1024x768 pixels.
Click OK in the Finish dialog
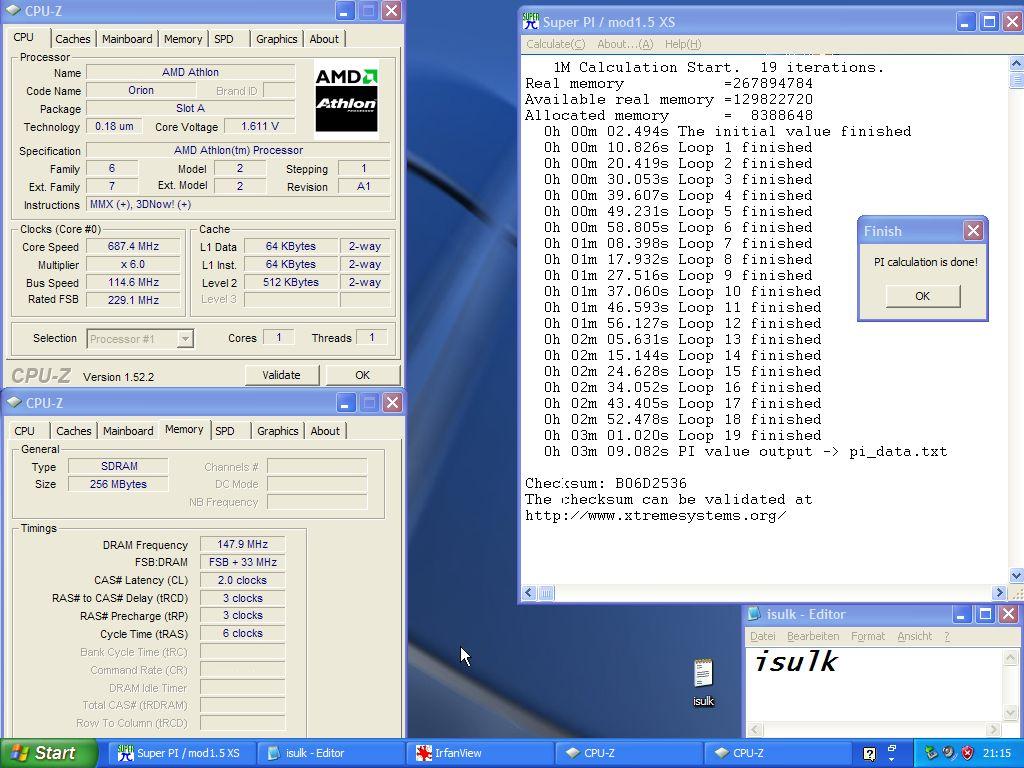pyautogui.click(x=922, y=296)
